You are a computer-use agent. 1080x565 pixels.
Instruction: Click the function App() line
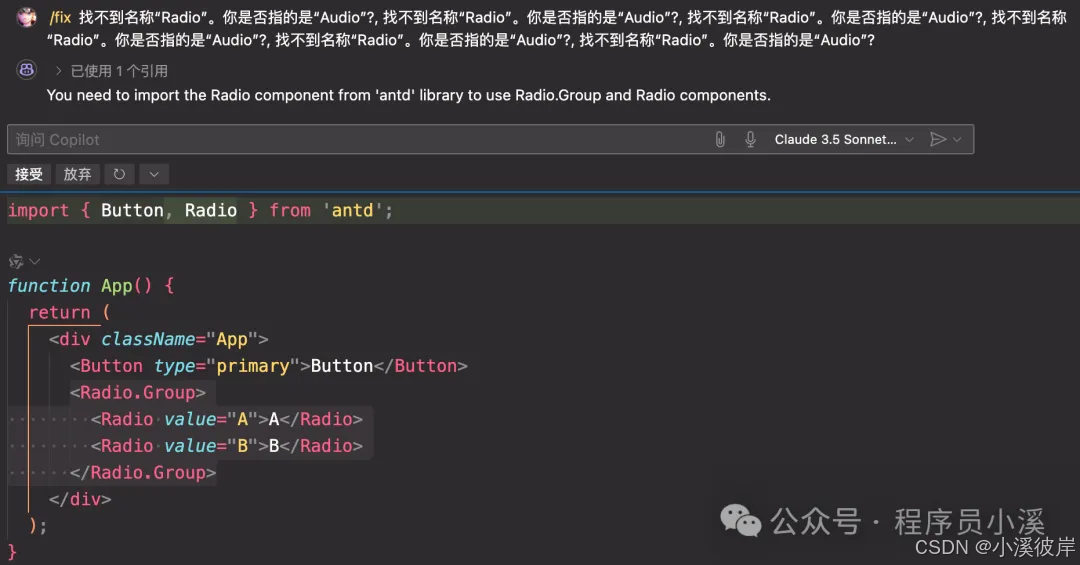pyautogui.click(x=91, y=285)
